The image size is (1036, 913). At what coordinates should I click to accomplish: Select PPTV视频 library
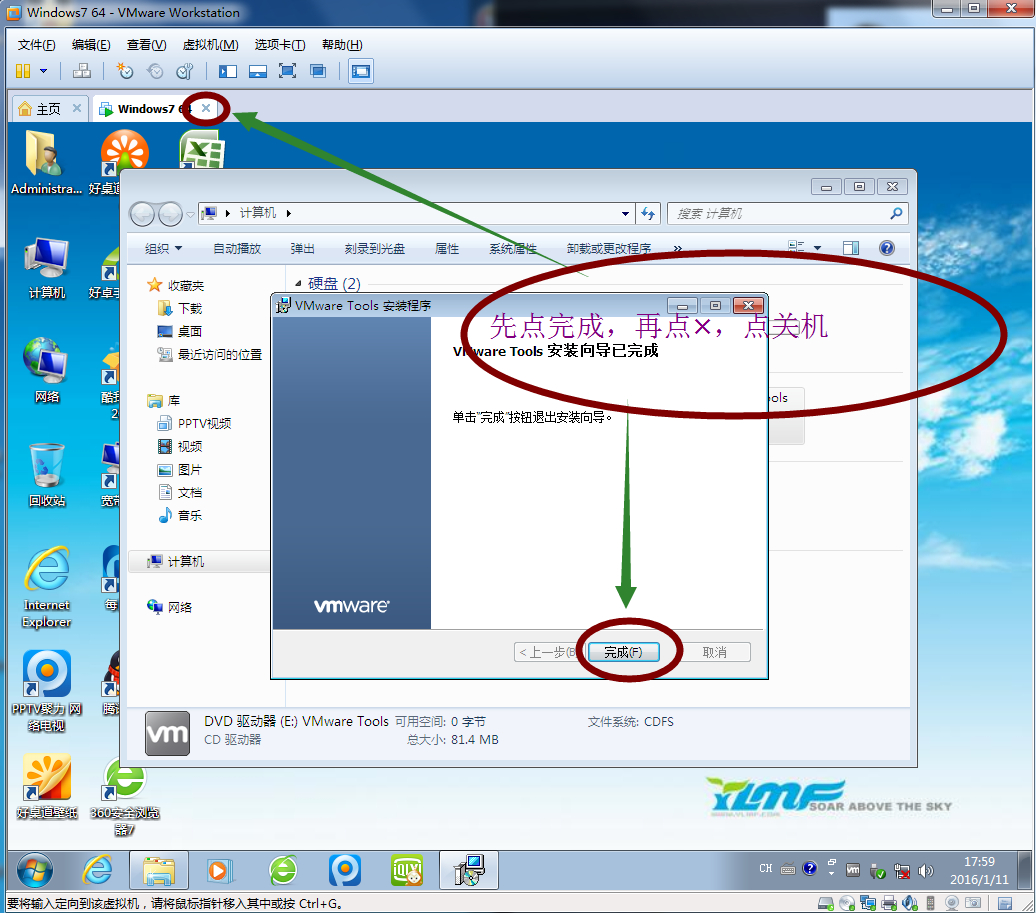(x=194, y=423)
